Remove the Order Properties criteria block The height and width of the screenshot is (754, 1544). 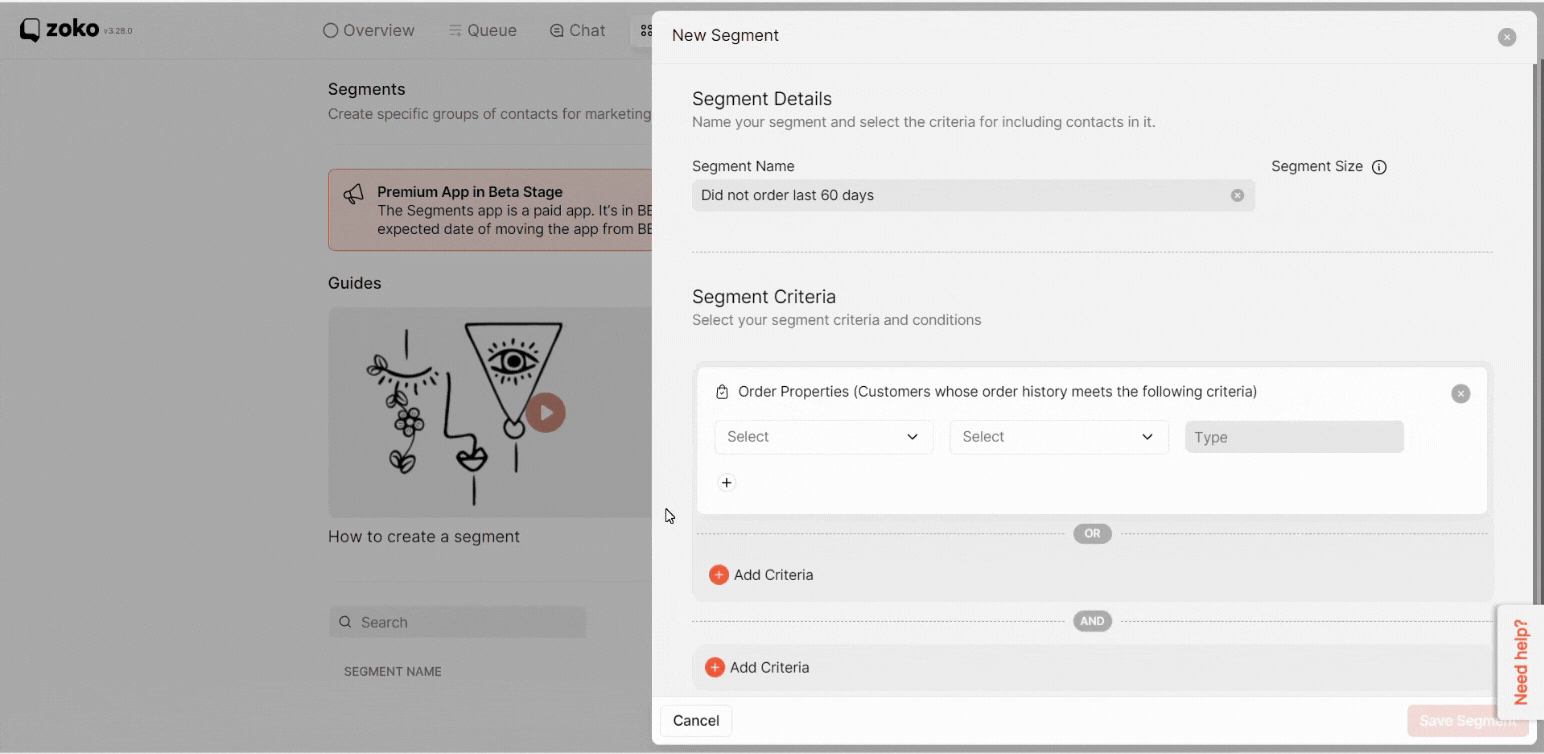click(x=1461, y=394)
